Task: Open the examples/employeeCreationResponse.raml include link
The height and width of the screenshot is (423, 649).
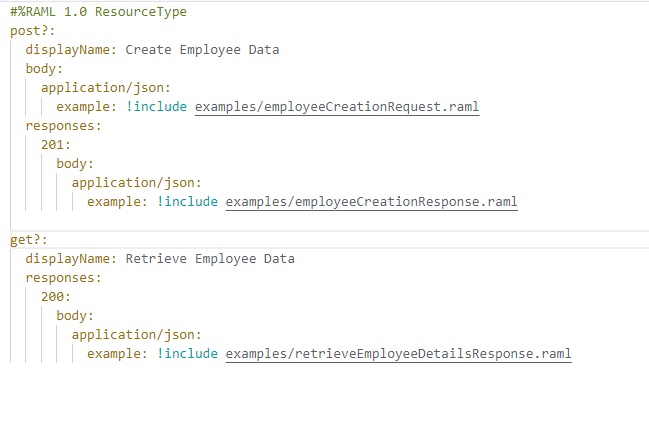Action: coord(372,202)
